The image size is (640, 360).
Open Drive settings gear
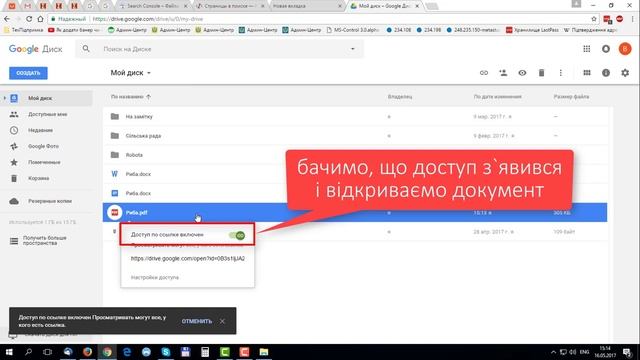point(625,73)
